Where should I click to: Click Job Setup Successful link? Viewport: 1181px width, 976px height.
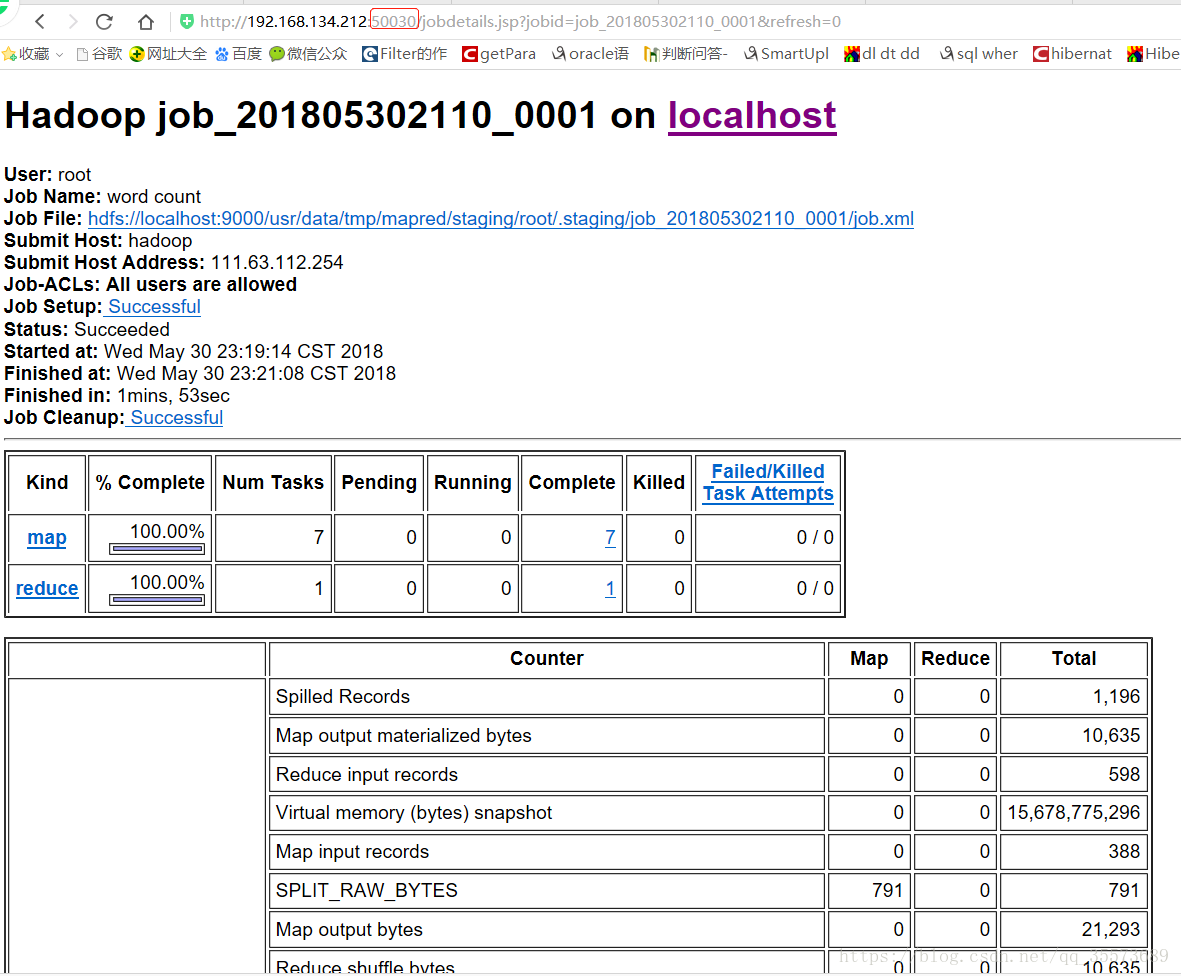point(153,307)
